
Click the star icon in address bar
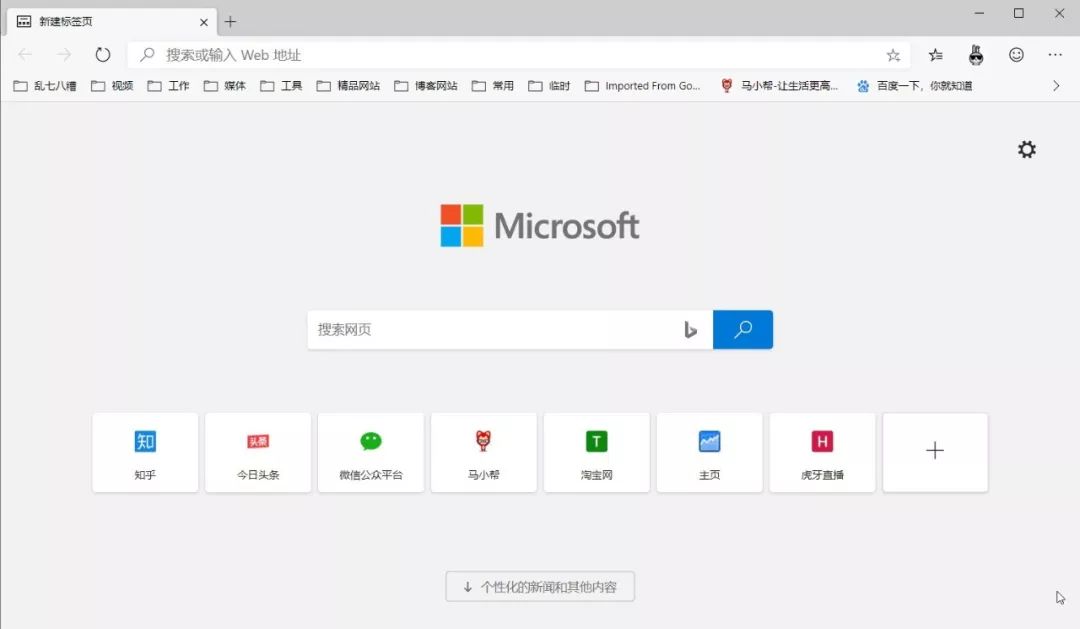(x=893, y=55)
